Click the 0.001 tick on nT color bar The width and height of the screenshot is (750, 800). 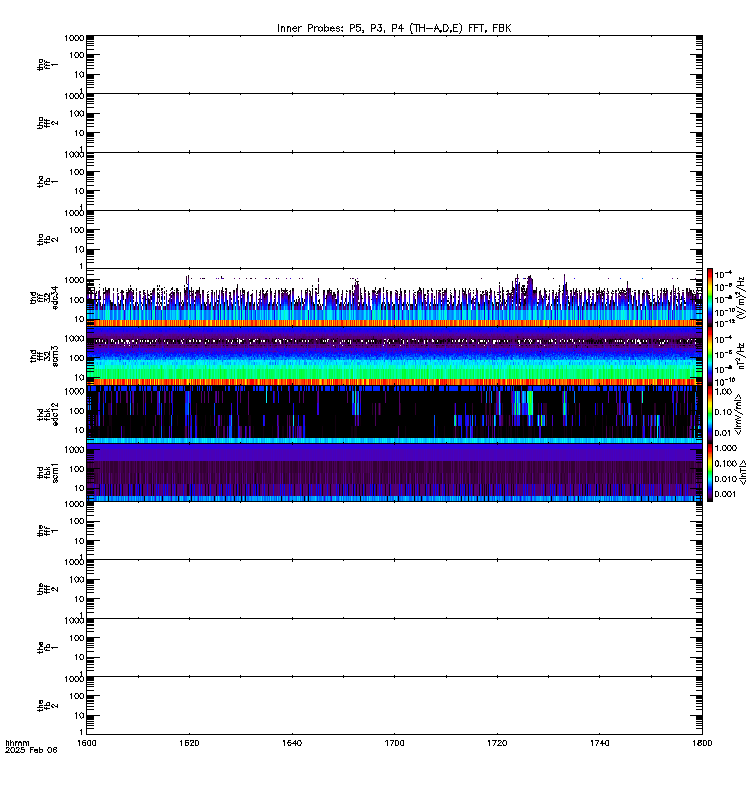[726, 494]
